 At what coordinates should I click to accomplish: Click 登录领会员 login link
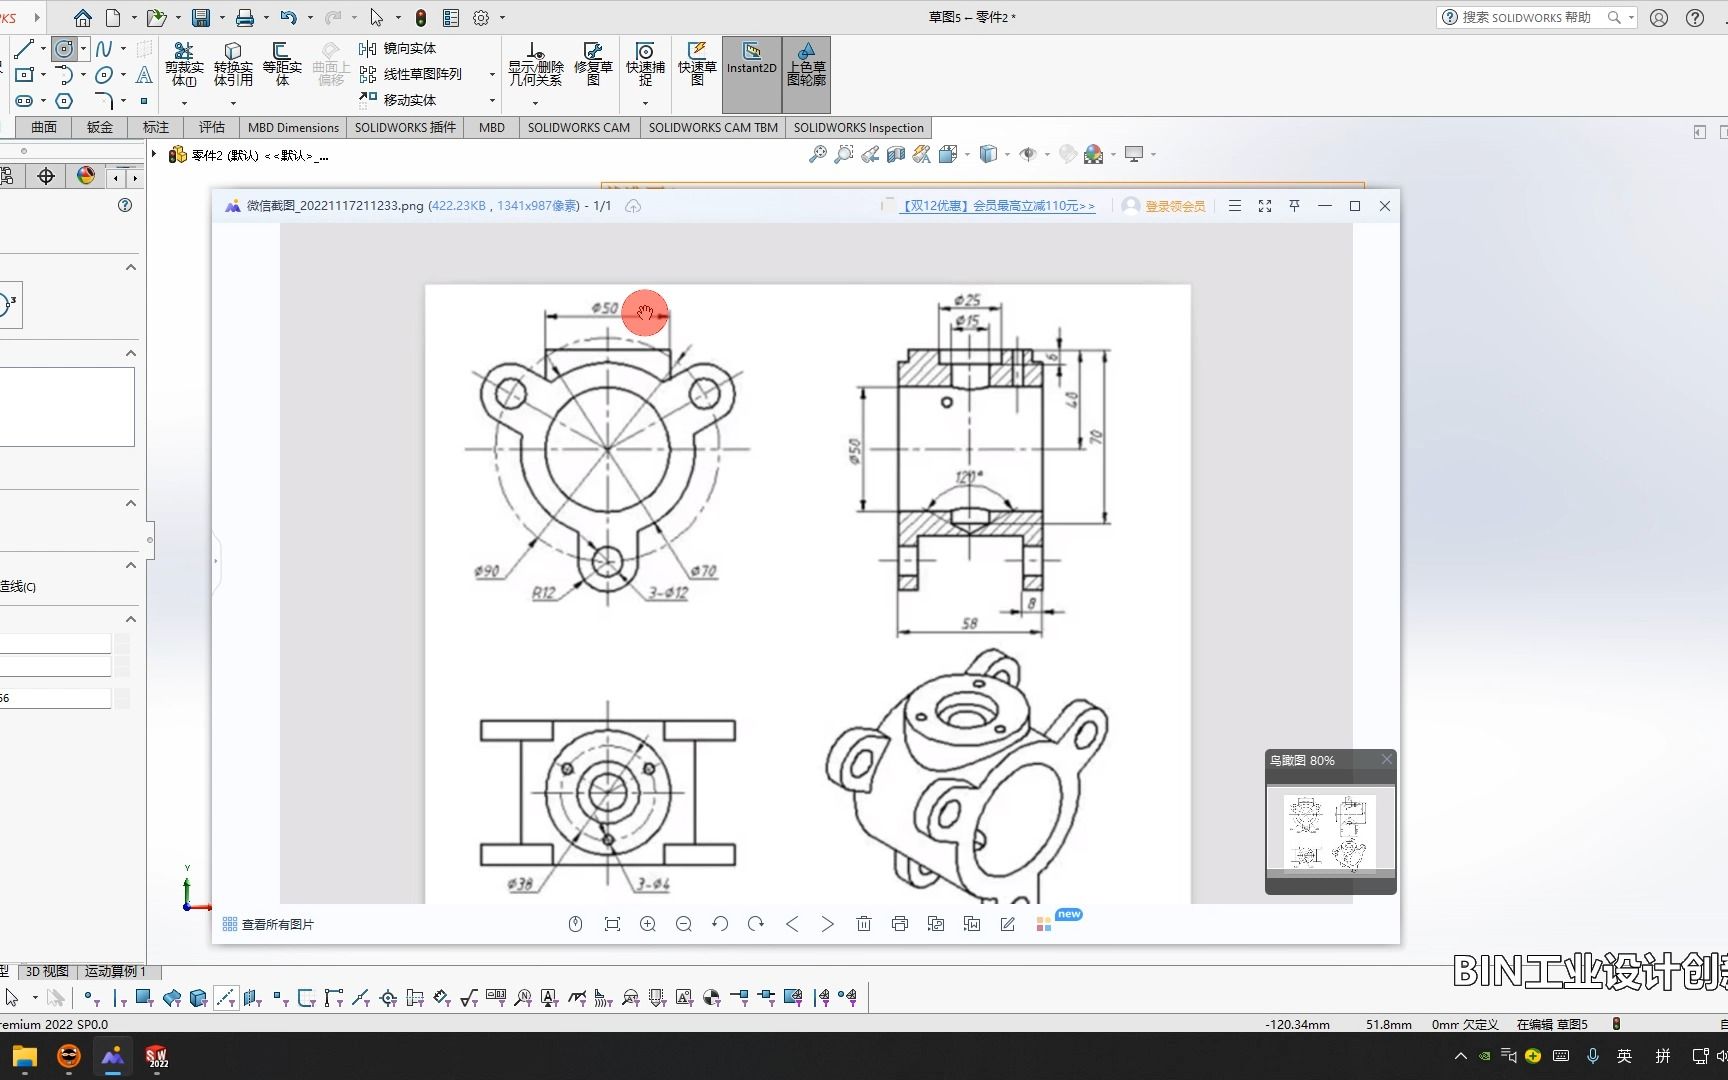pos(1175,206)
